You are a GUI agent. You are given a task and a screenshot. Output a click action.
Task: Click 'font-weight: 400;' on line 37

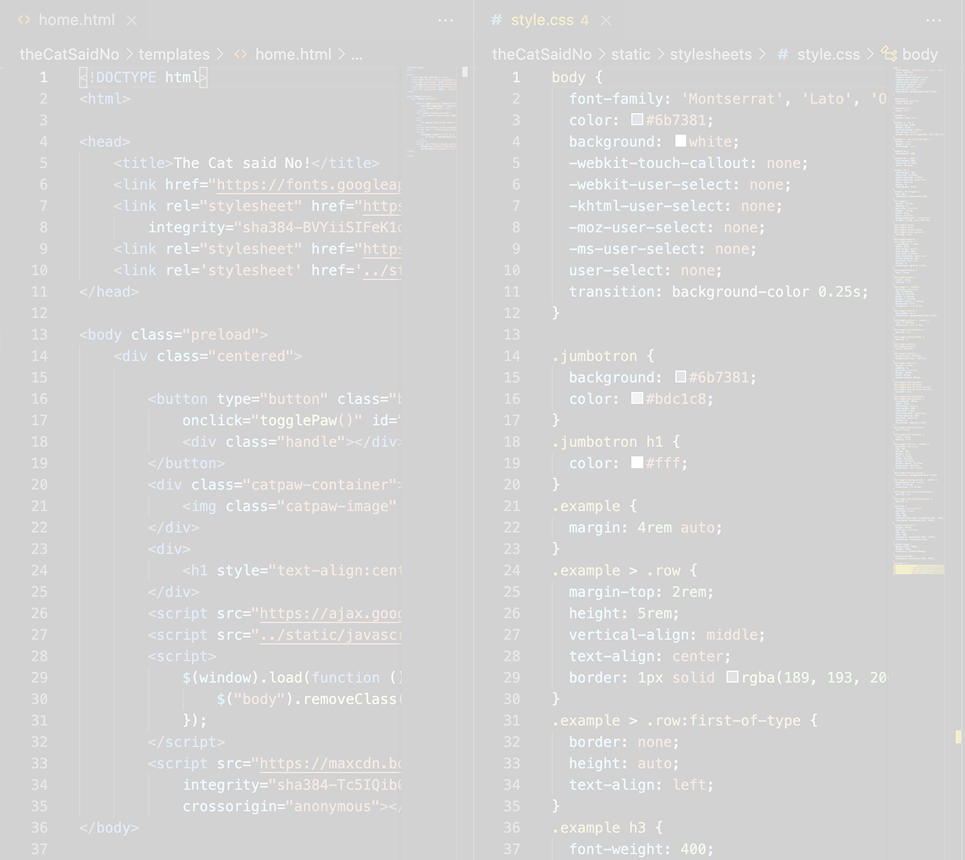coord(641,850)
